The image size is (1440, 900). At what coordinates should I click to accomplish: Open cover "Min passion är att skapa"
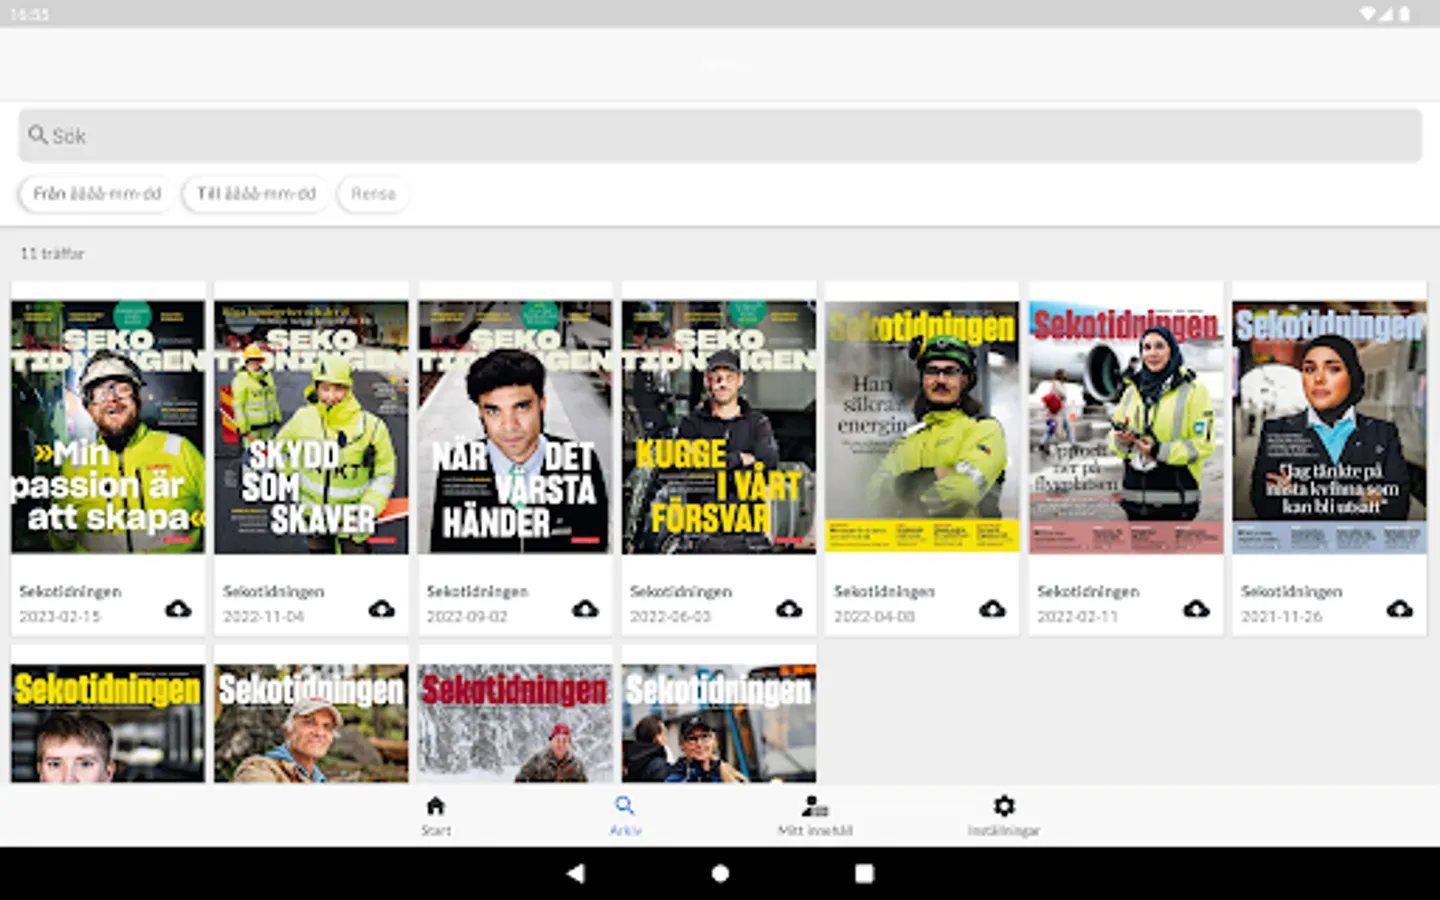click(x=108, y=427)
